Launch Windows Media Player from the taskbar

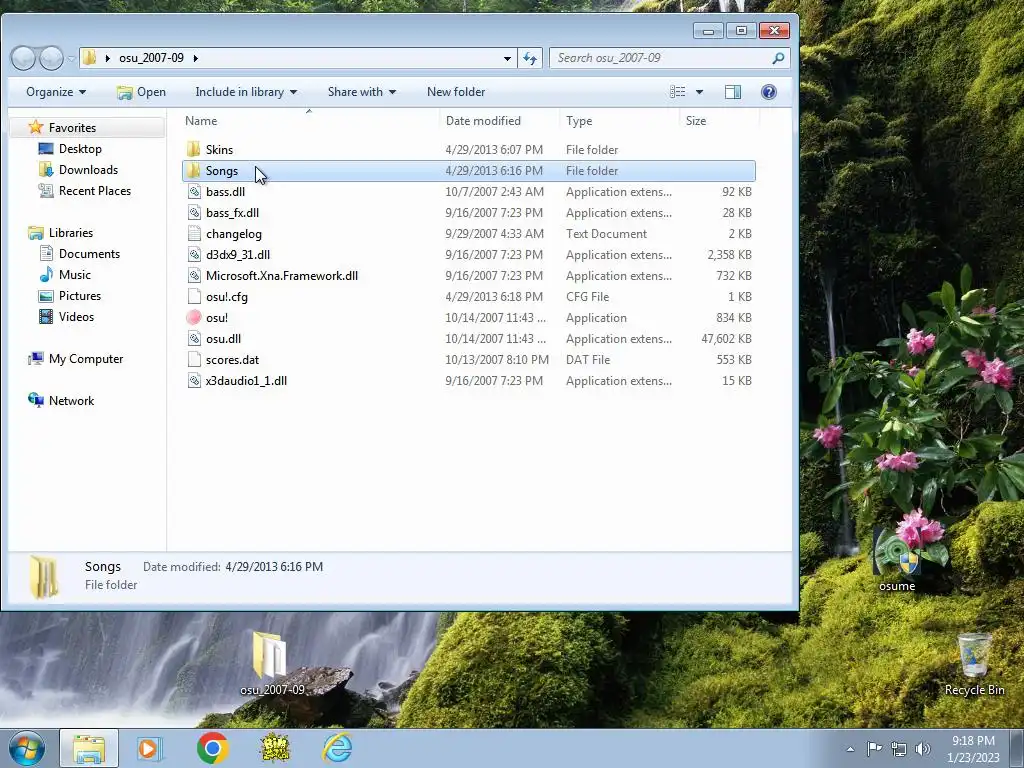tap(149, 748)
